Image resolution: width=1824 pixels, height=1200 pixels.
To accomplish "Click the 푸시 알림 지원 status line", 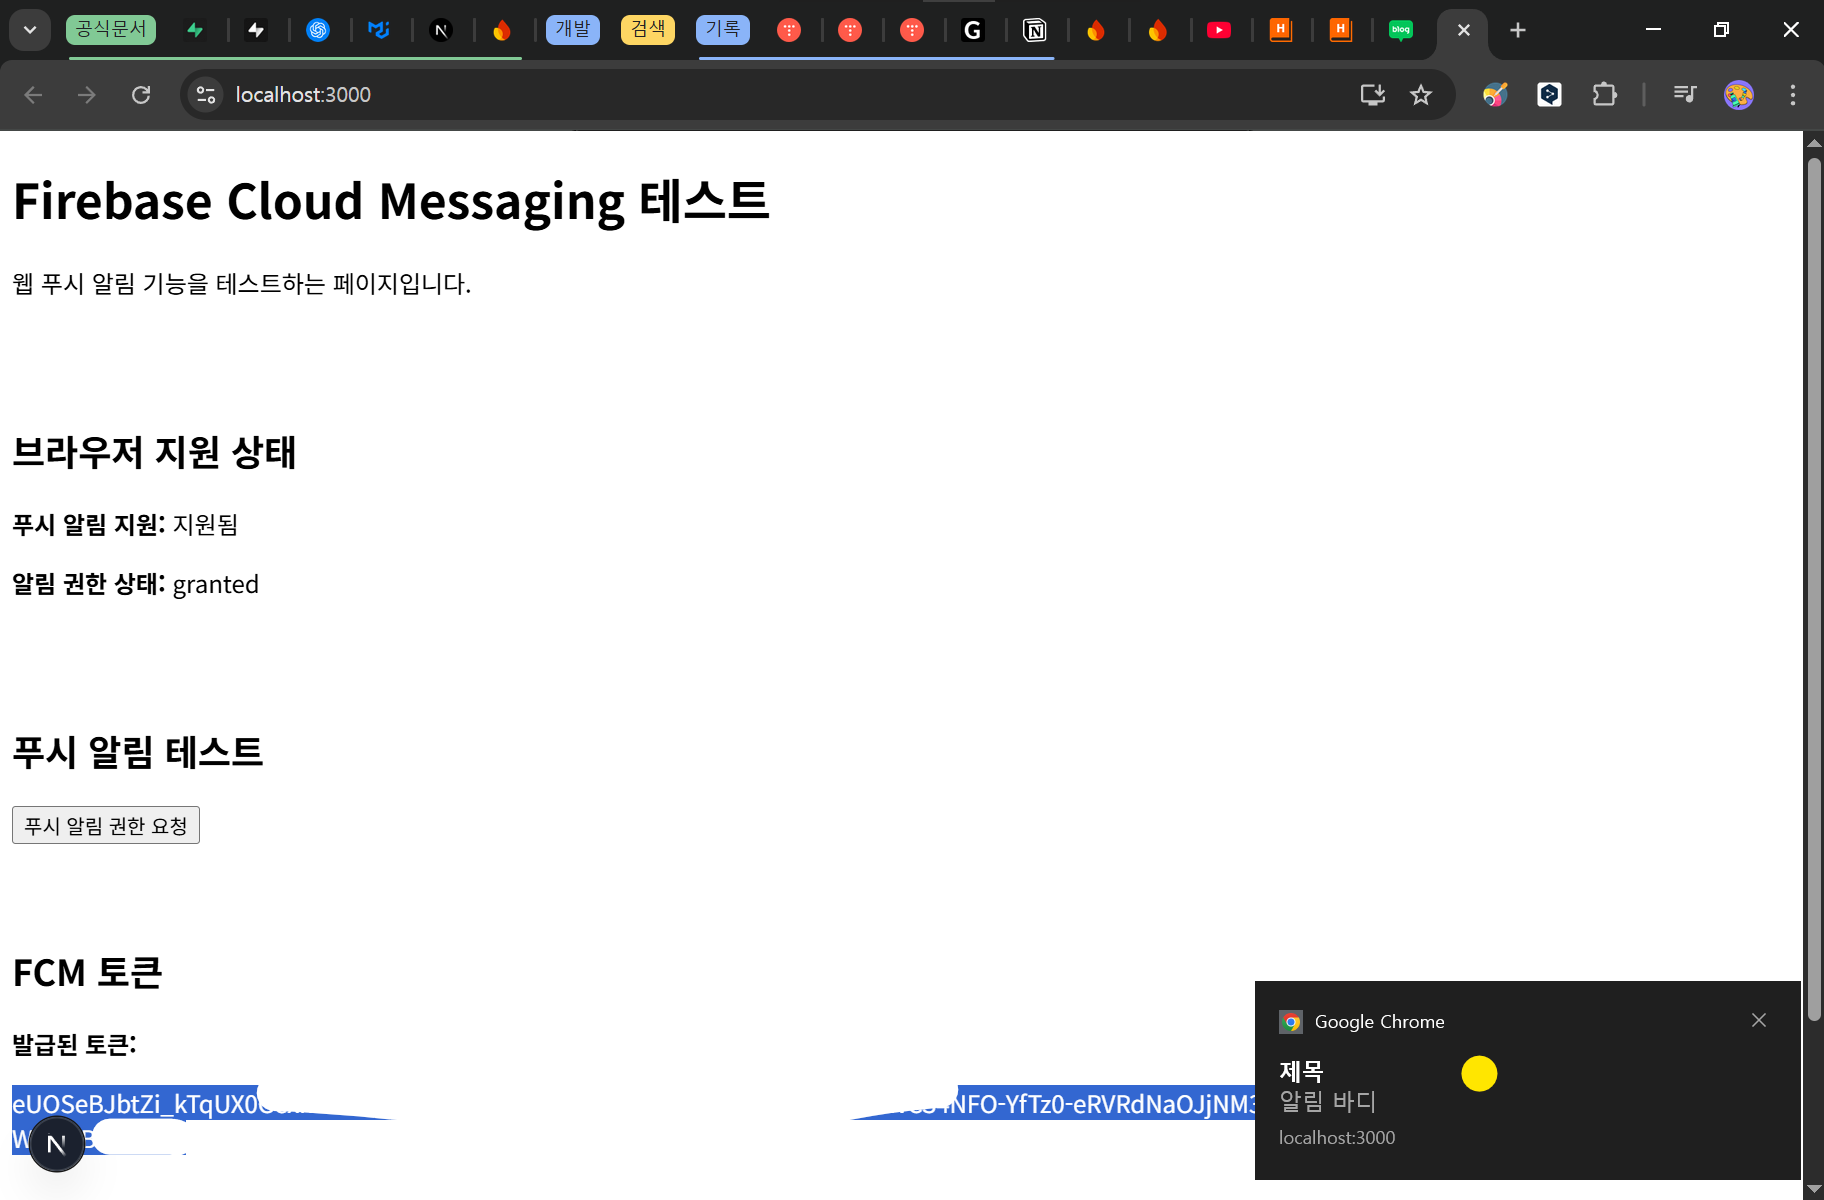I will coord(125,524).
